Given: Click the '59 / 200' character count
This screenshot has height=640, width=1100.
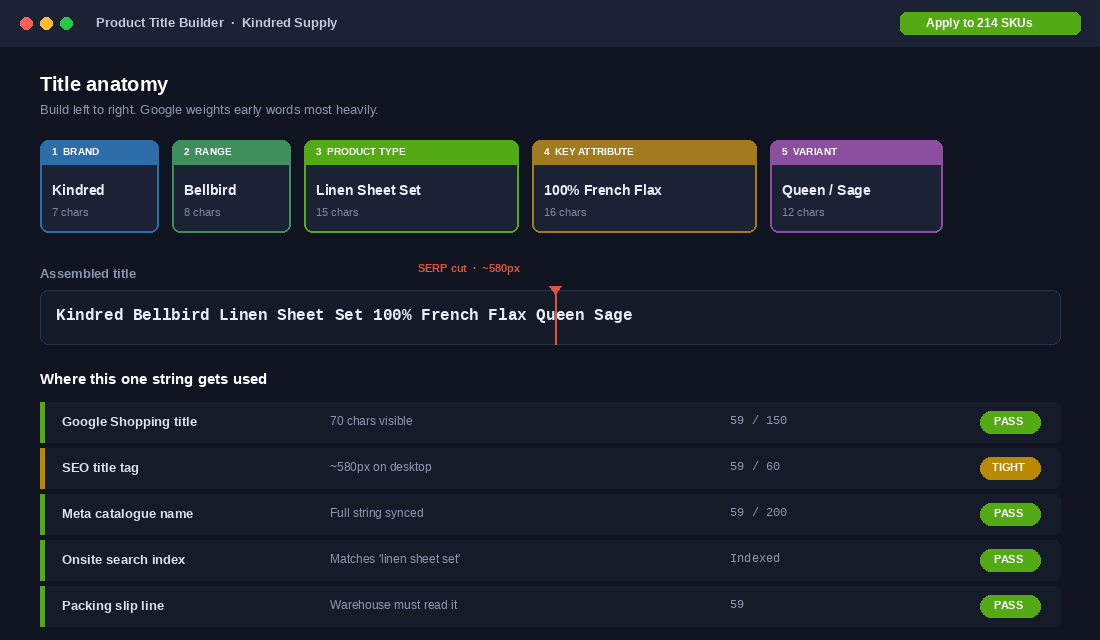Looking at the screenshot, I should click(758, 513).
